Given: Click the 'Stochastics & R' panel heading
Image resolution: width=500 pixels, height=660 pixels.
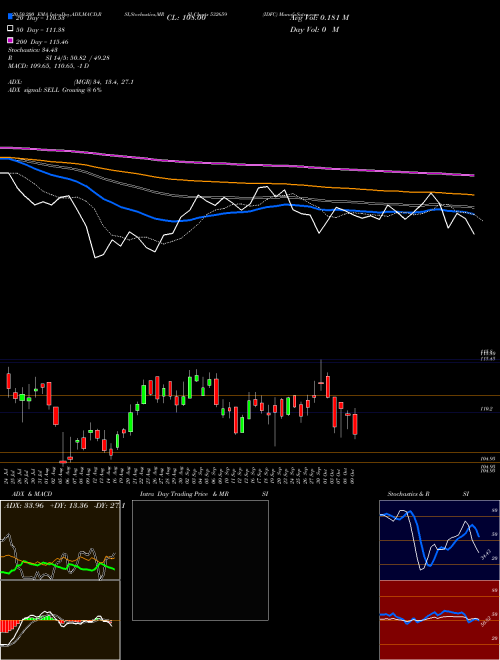Looking at the screenshot, I should pyautogui.click(x=409, y=494).
